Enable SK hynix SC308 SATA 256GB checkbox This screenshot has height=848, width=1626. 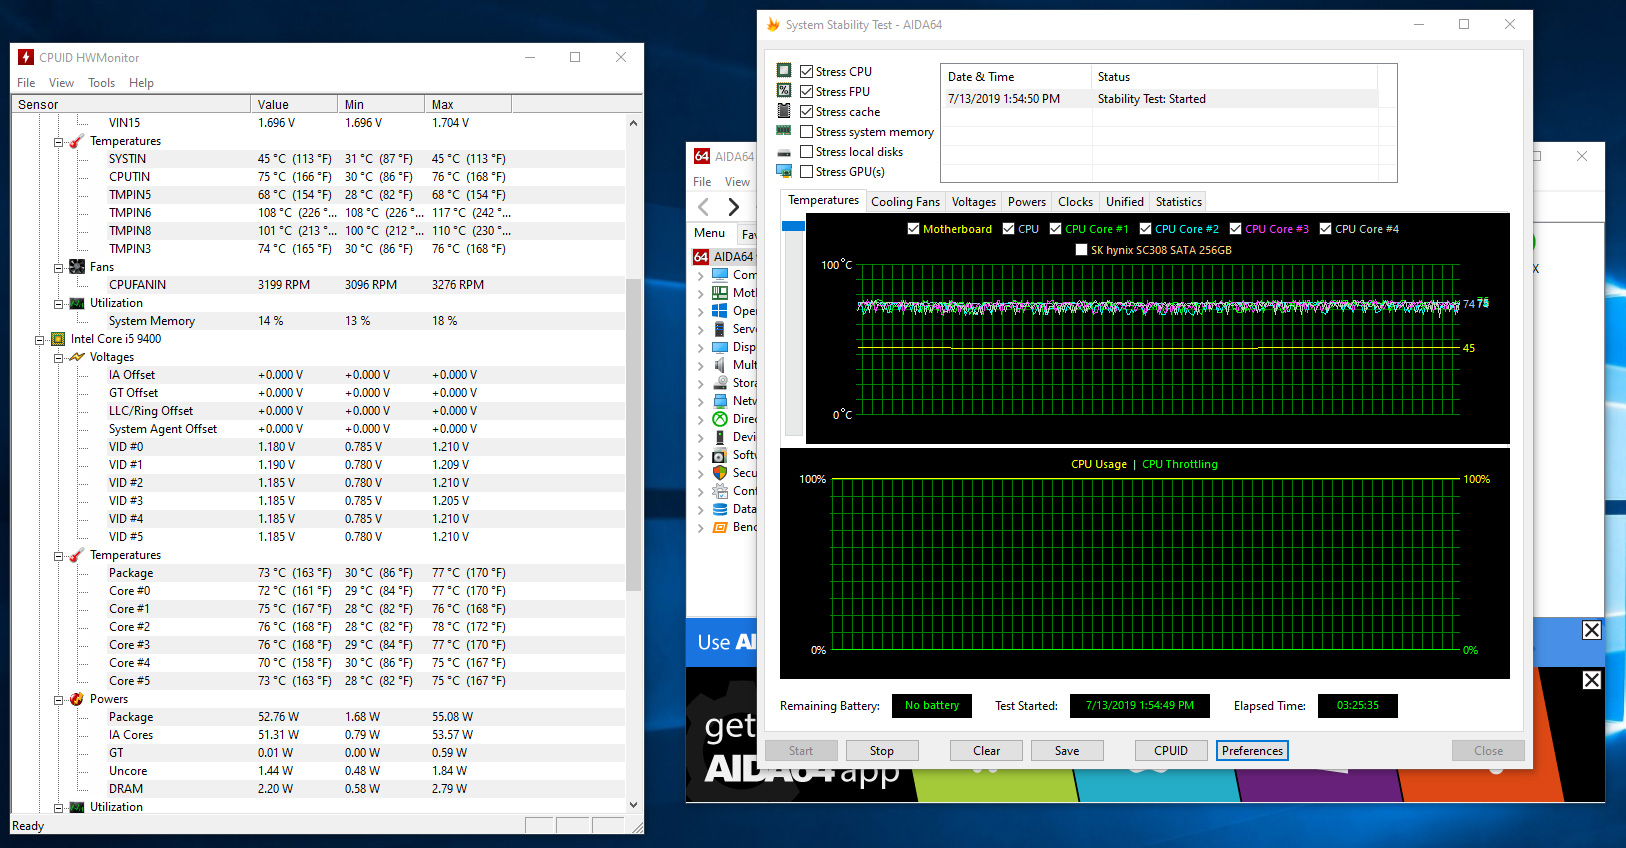tap(1081, 250)
